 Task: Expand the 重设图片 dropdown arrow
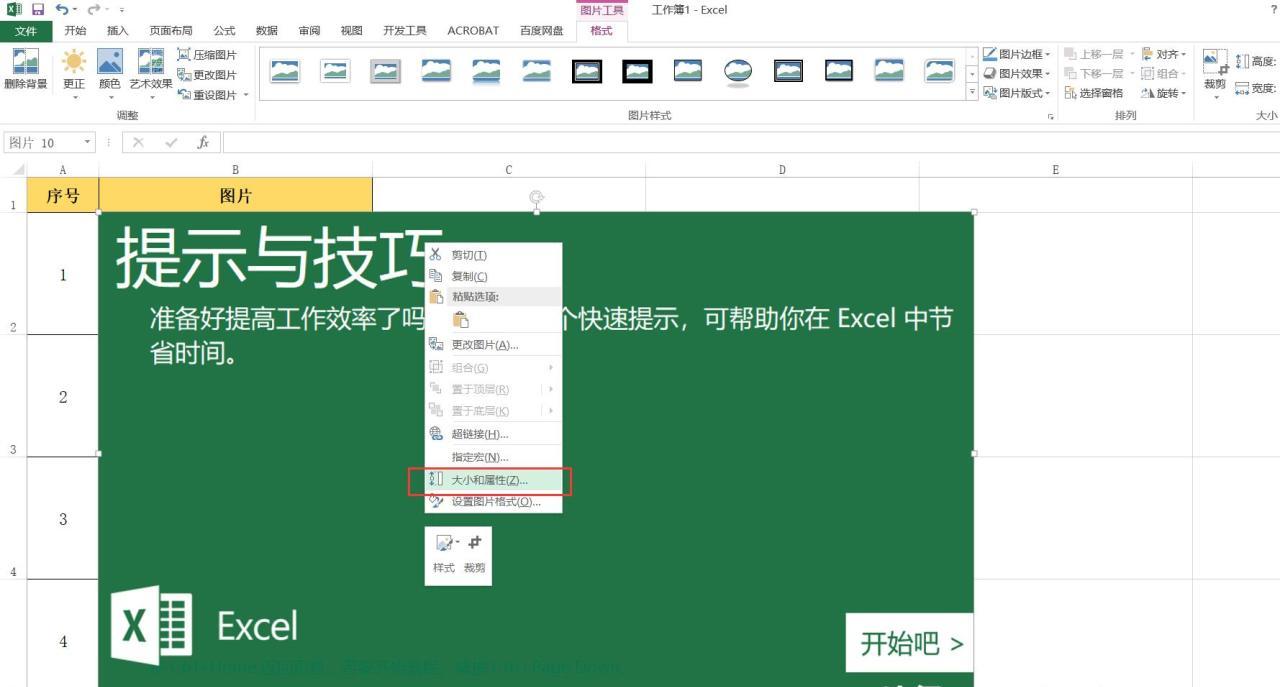(x=246, y=95)
